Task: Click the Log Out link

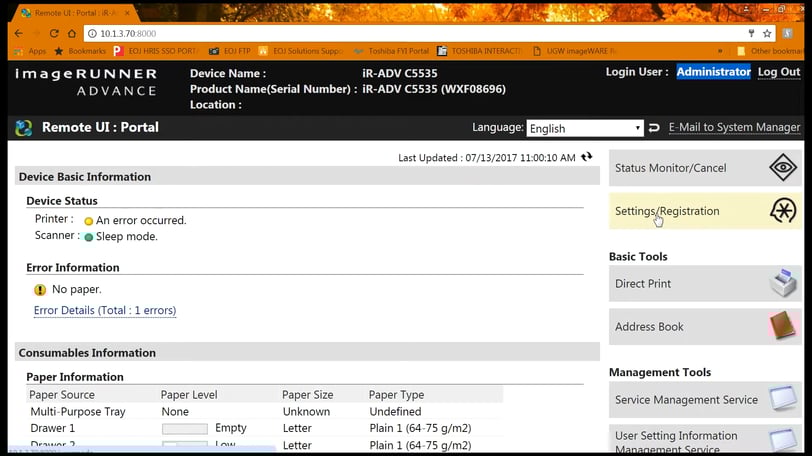Action: [779, 72]
